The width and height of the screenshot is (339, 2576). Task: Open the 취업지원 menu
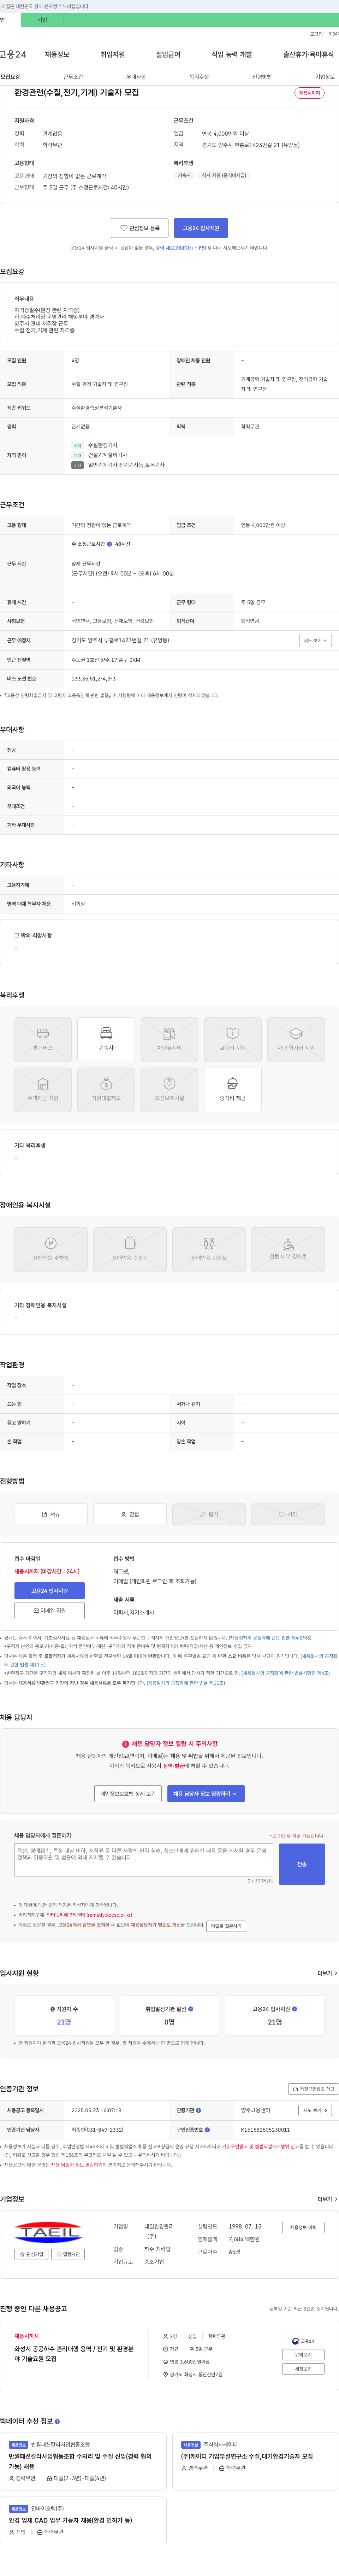[113, 54]
